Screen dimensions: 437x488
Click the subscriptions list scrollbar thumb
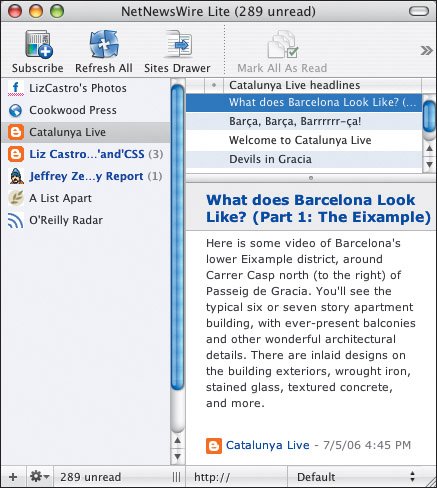[178, 237]
